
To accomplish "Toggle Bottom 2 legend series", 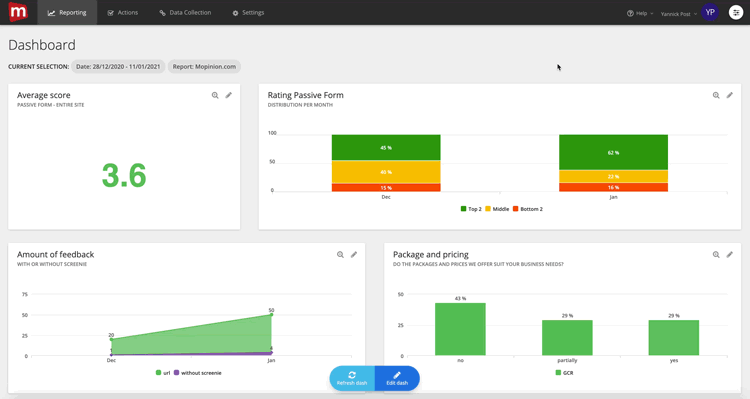I will click(x=528, y=209).
